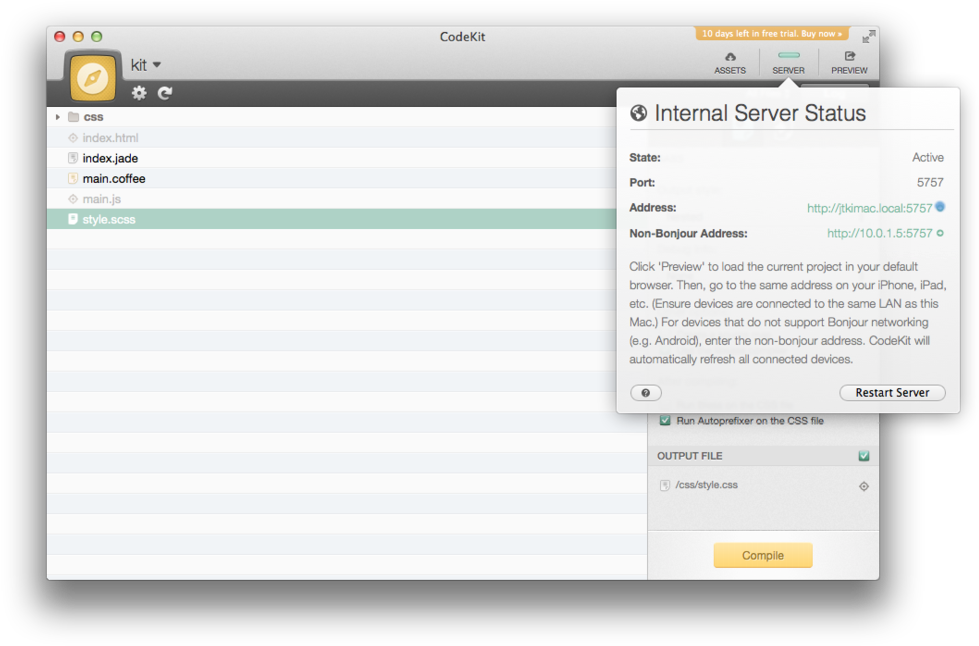Screen dimensions: 979x646
Task: Click the help question mark button
Action: pos(646,392)
